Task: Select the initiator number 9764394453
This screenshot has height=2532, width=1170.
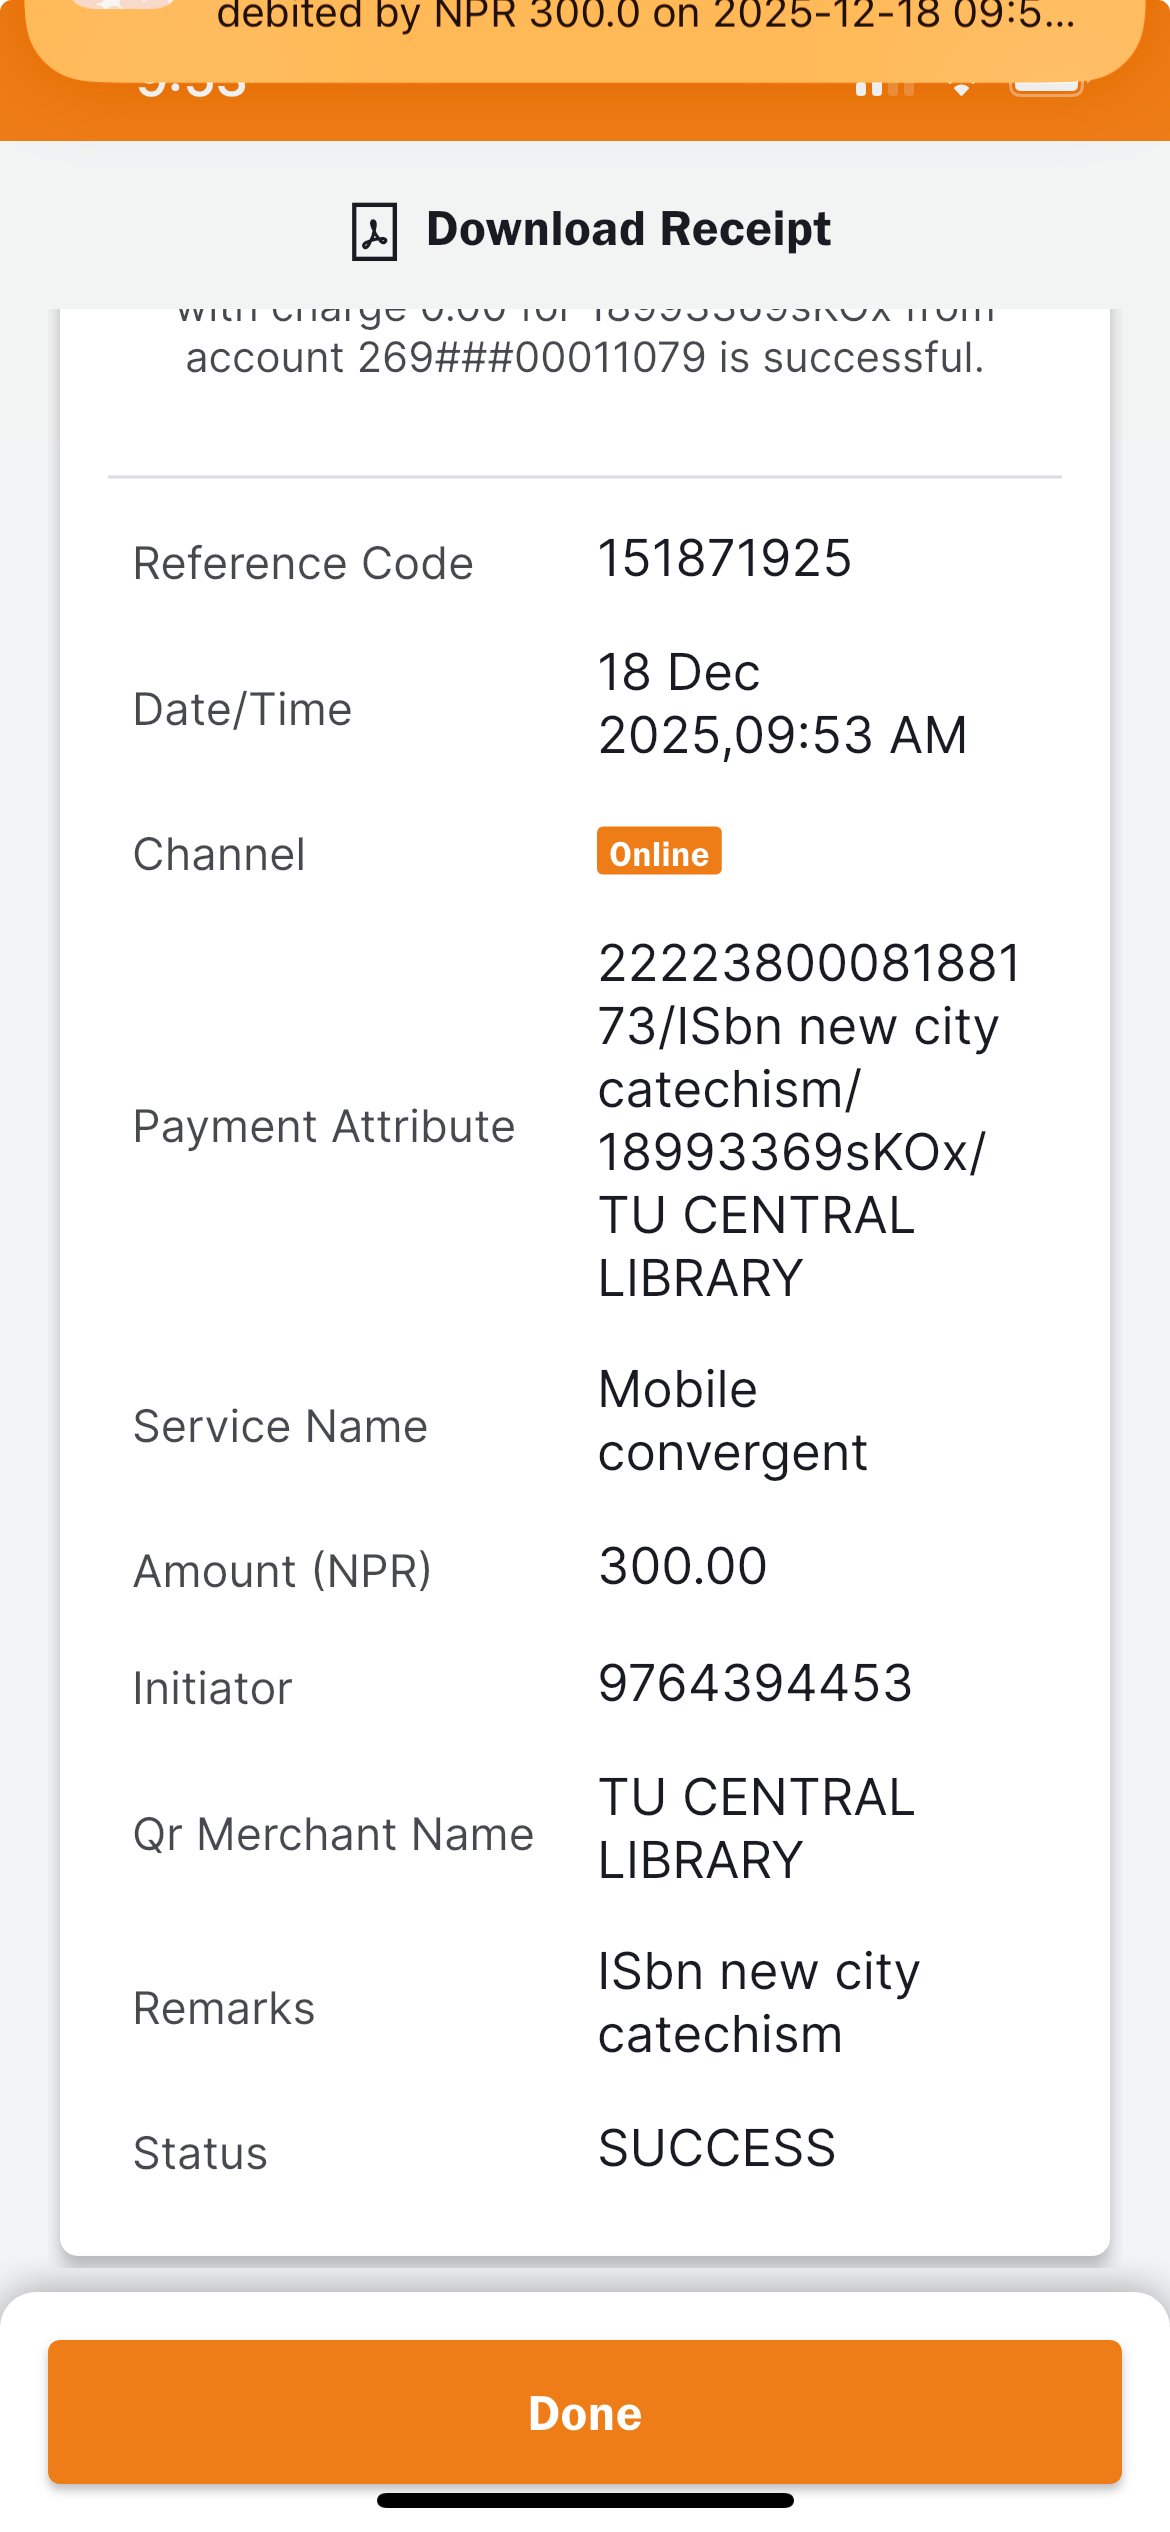Action: [x=755, y=1683]
